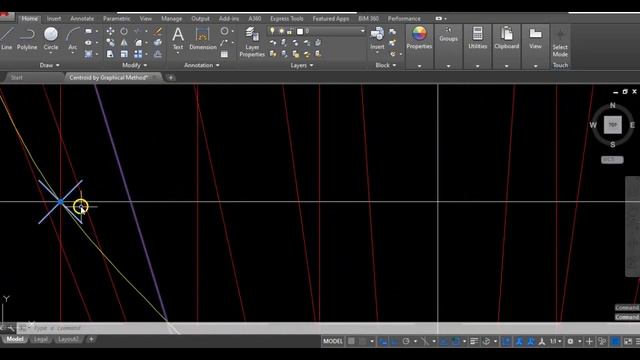Select the Offset tool
The image size is (640, 360).
point(158,54)
